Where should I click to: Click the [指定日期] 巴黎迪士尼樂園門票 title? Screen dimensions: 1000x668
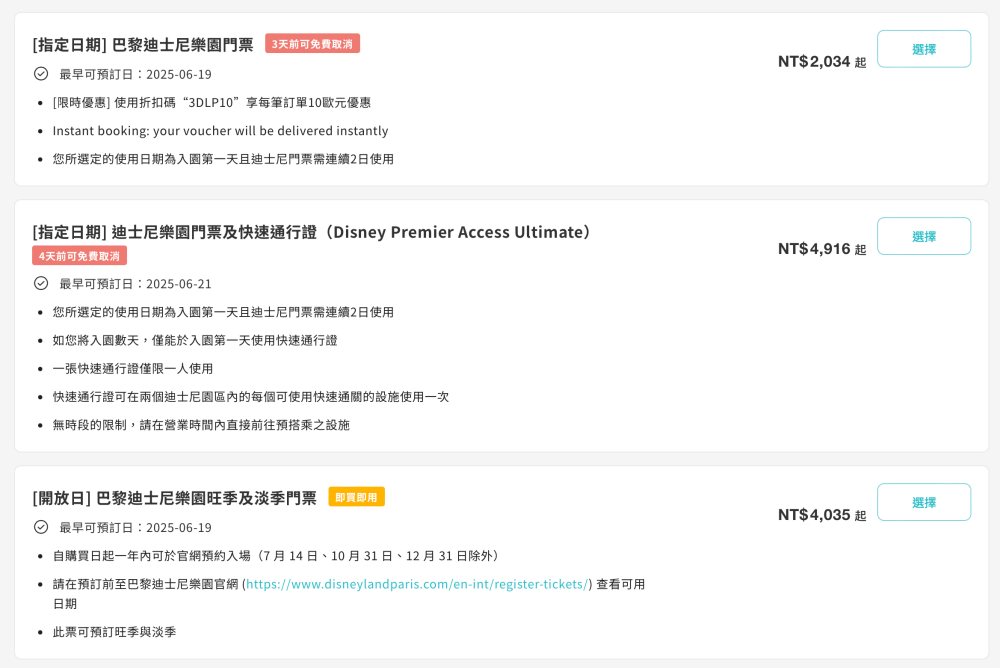click(143, 45)
